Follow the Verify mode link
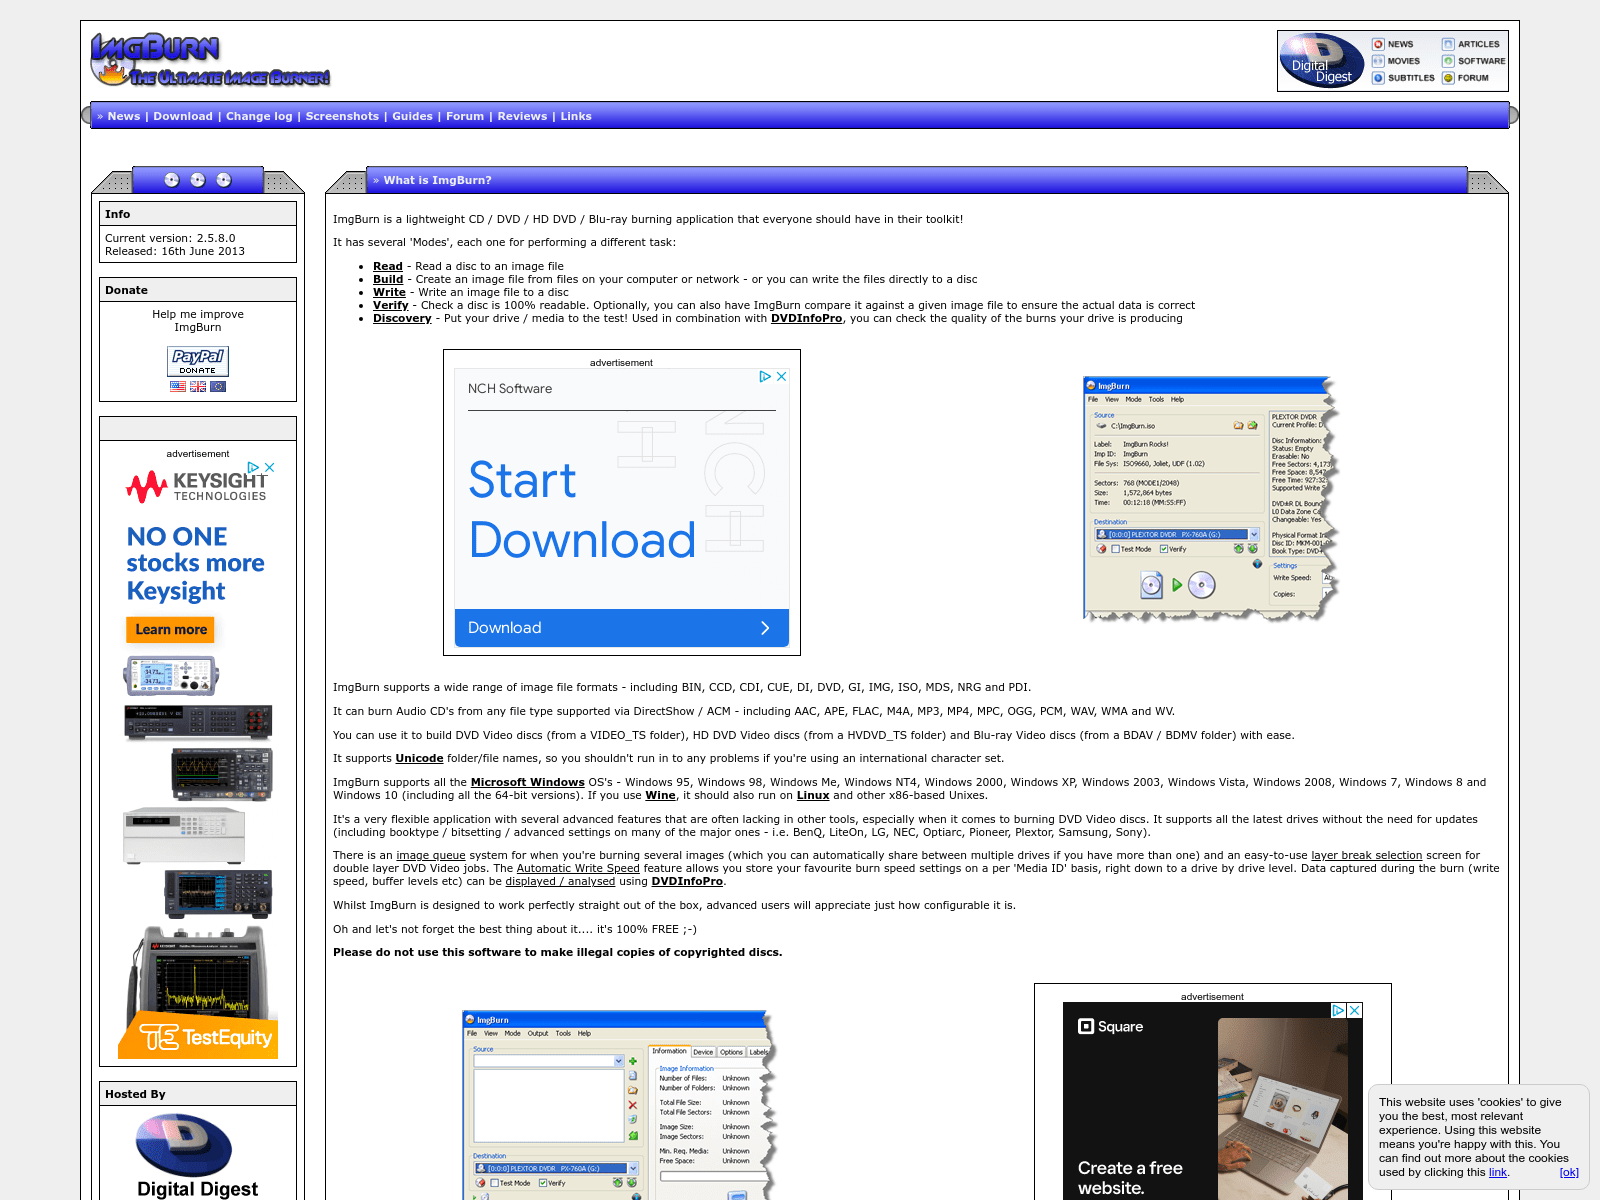1600x1200 pixels. [391, 305]
